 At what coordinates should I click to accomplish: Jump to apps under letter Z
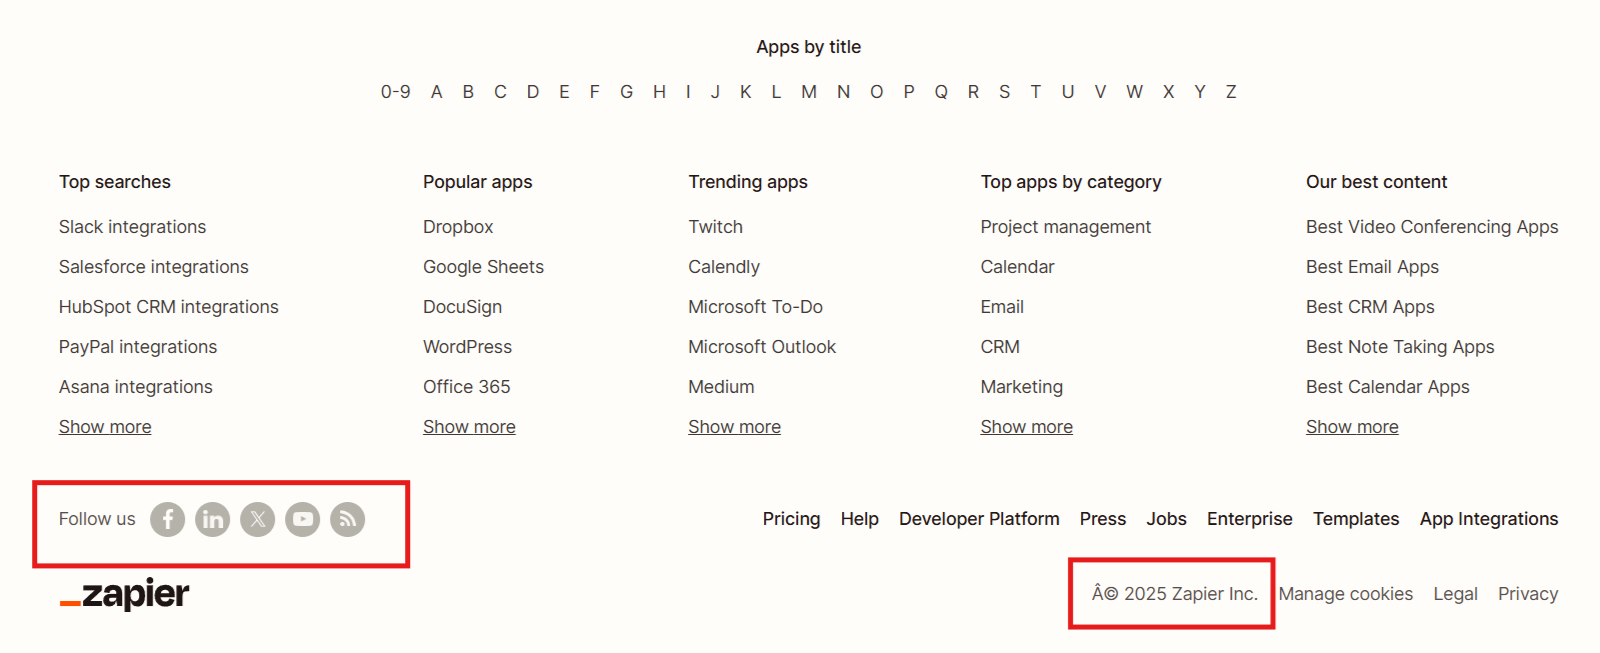1231,92
